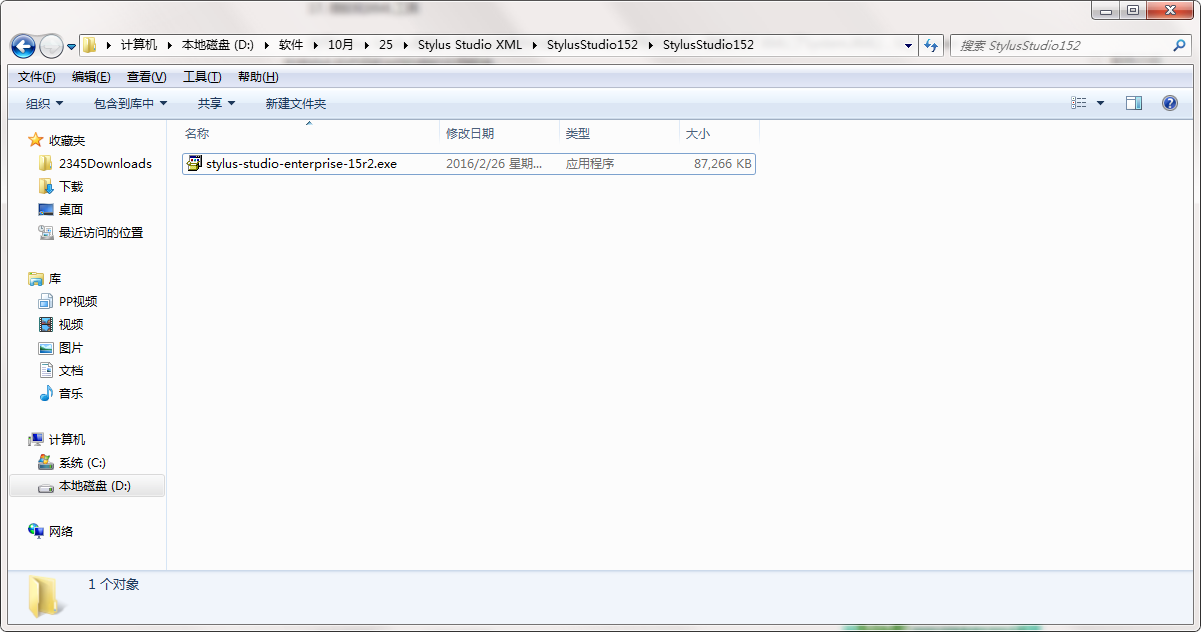Click the change view icon
1201x632 pixels.
(1079, 103)
